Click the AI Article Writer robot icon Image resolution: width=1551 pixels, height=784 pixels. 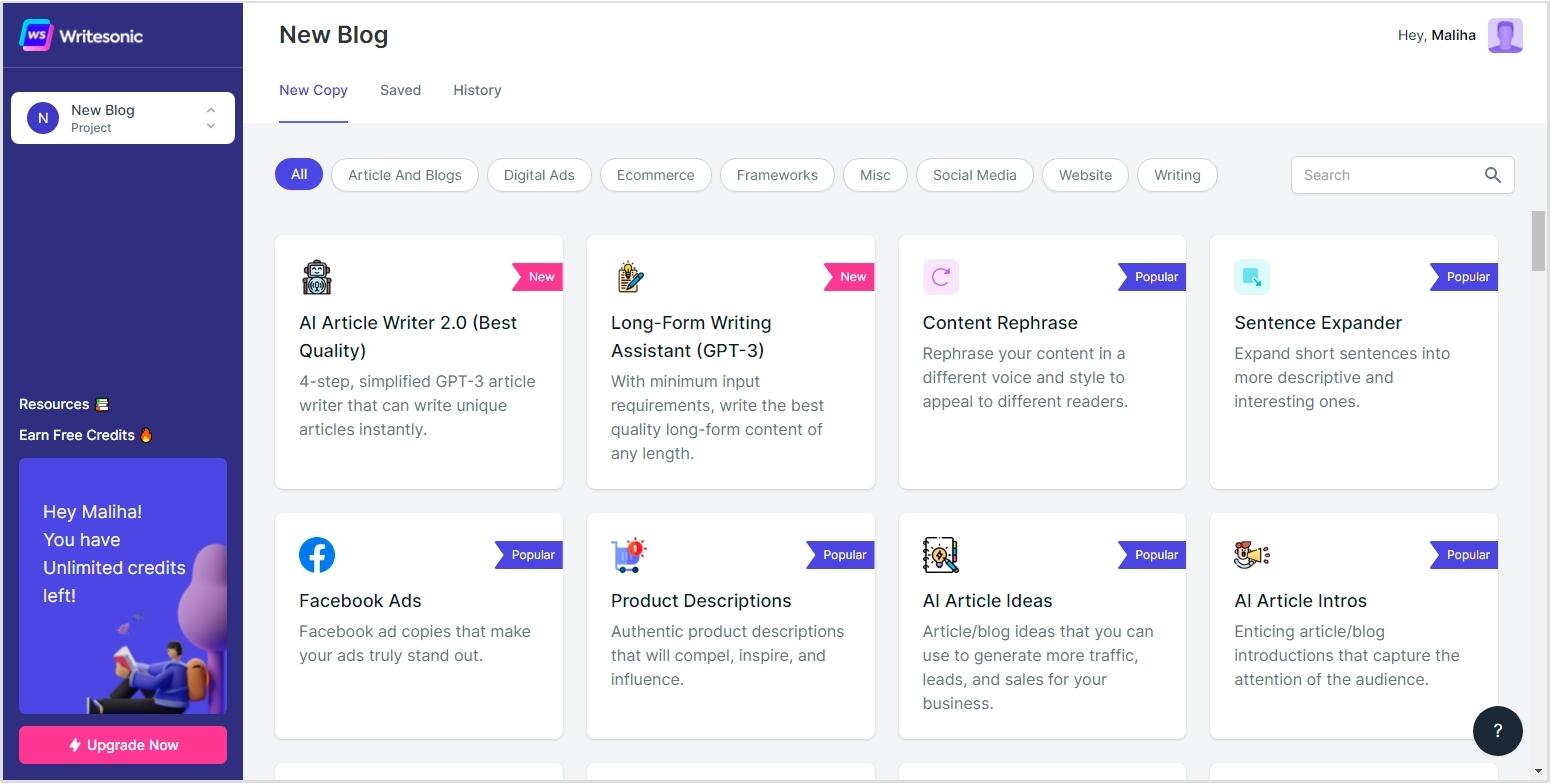[x=317, y=277]
